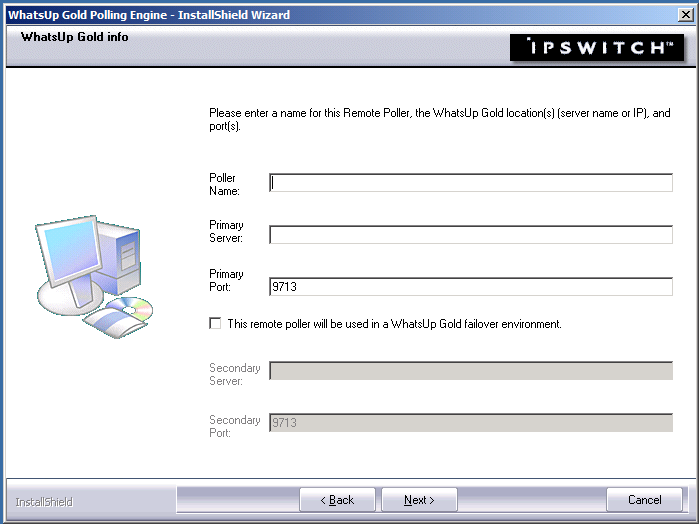Click the 'Secondary Port:' label

click(x=234, y=426)
